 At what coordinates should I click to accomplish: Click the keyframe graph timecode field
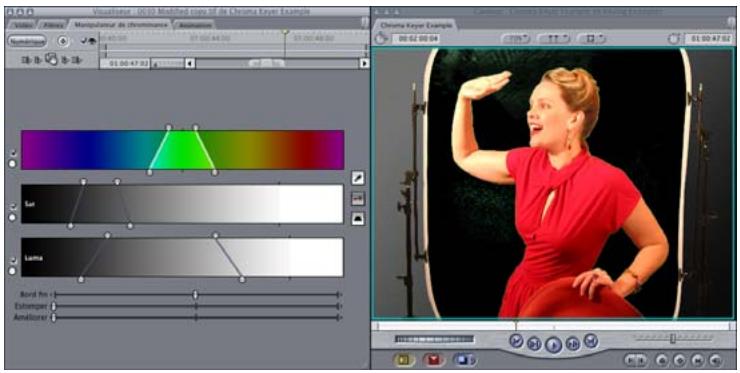[x=124, y=63]
